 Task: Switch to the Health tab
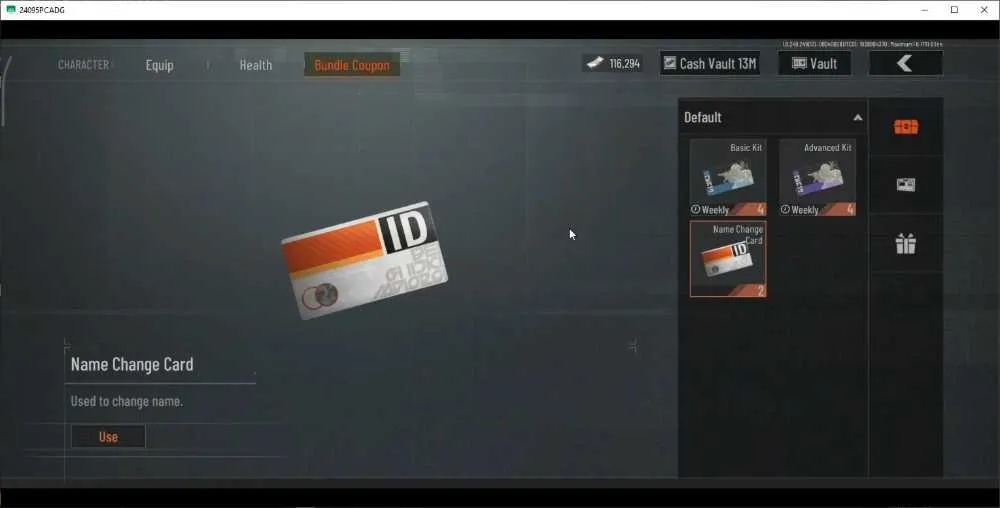[x=256, y=65]
